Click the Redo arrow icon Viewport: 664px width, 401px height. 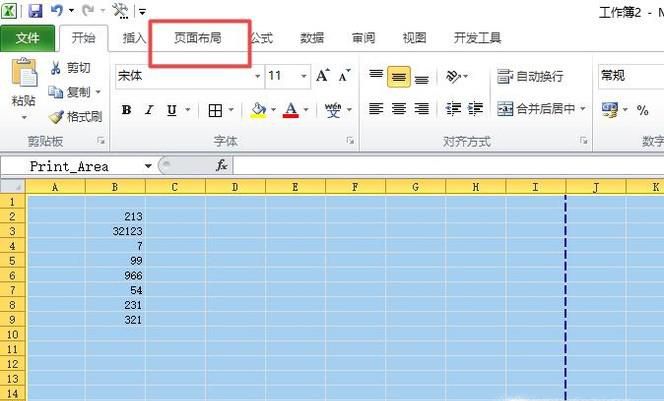point(89,10)
